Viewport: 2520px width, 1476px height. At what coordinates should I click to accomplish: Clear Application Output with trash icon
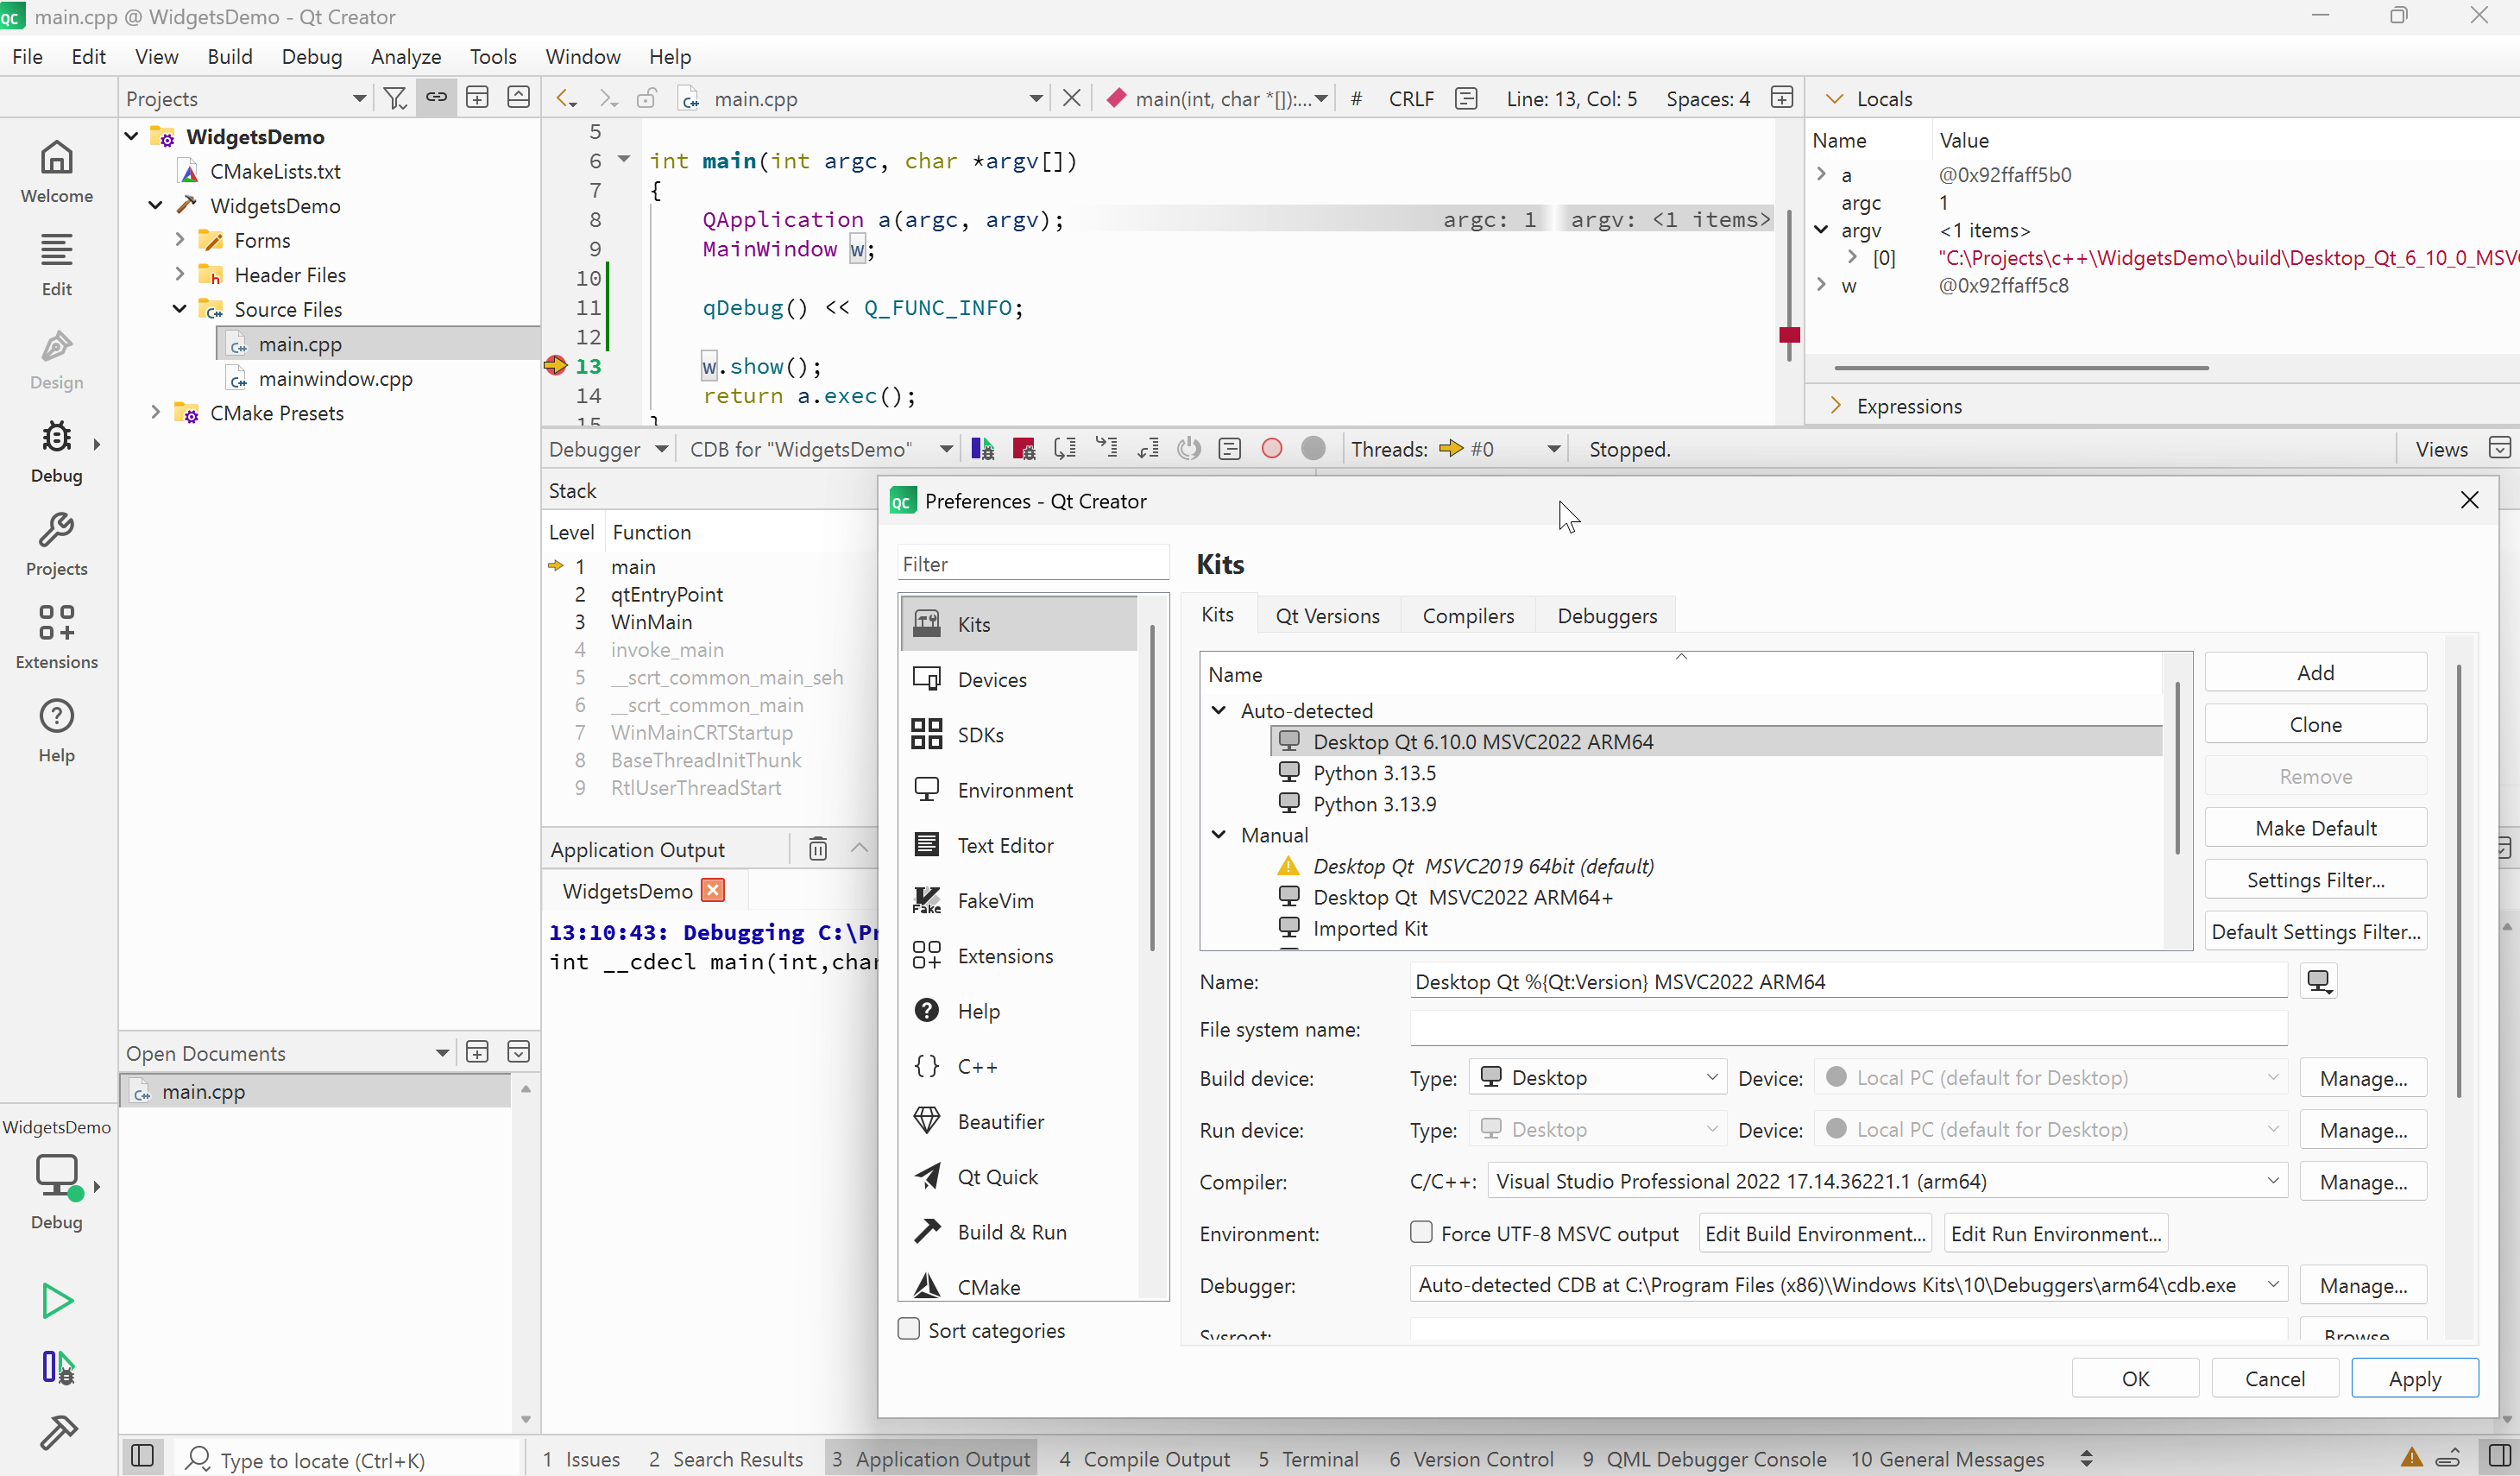[817, 849]
